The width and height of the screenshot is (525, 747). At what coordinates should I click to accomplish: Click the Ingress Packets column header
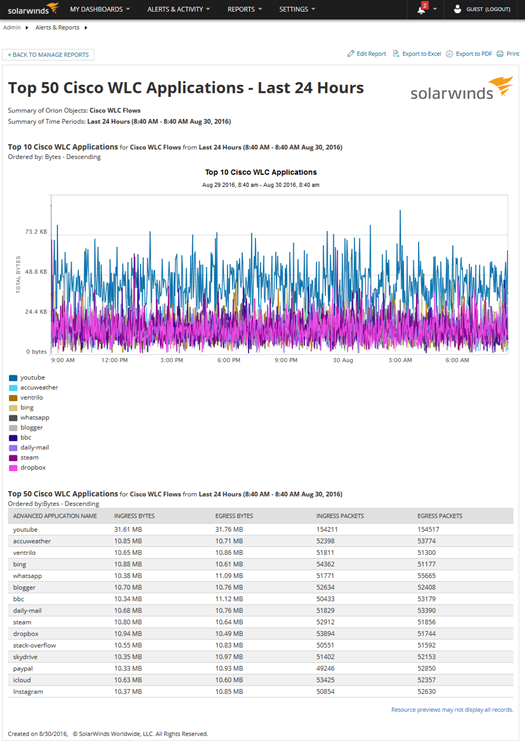point(340,516)
